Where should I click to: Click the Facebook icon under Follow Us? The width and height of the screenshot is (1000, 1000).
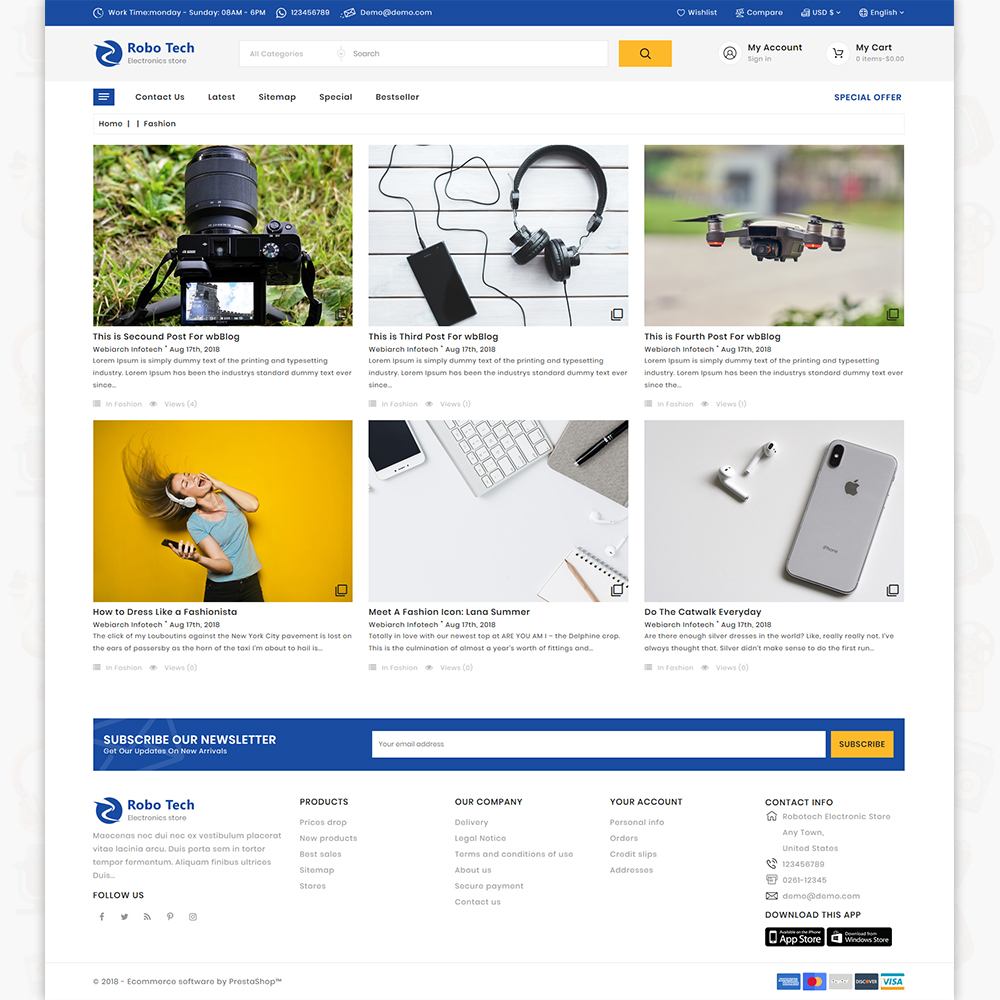coord(101,917)
